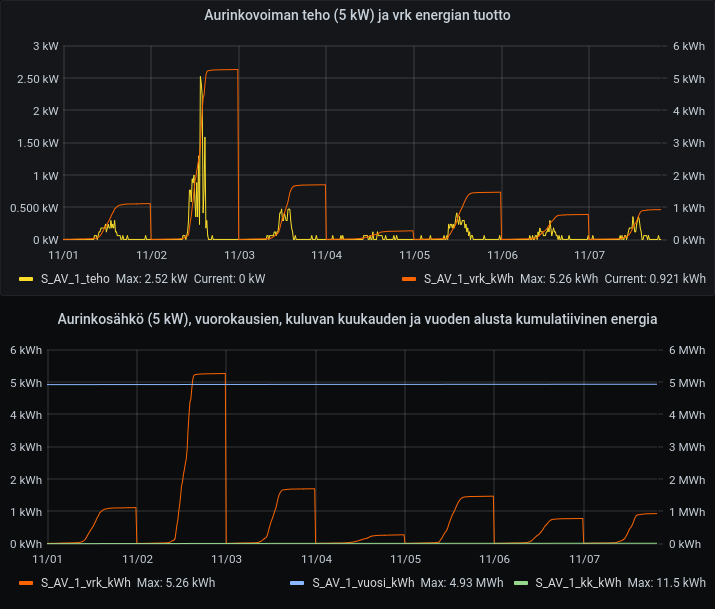Click the blue color swatch for S_AV_1_vuosi_kWh
The image size is (715, 609).
(296, 582)
